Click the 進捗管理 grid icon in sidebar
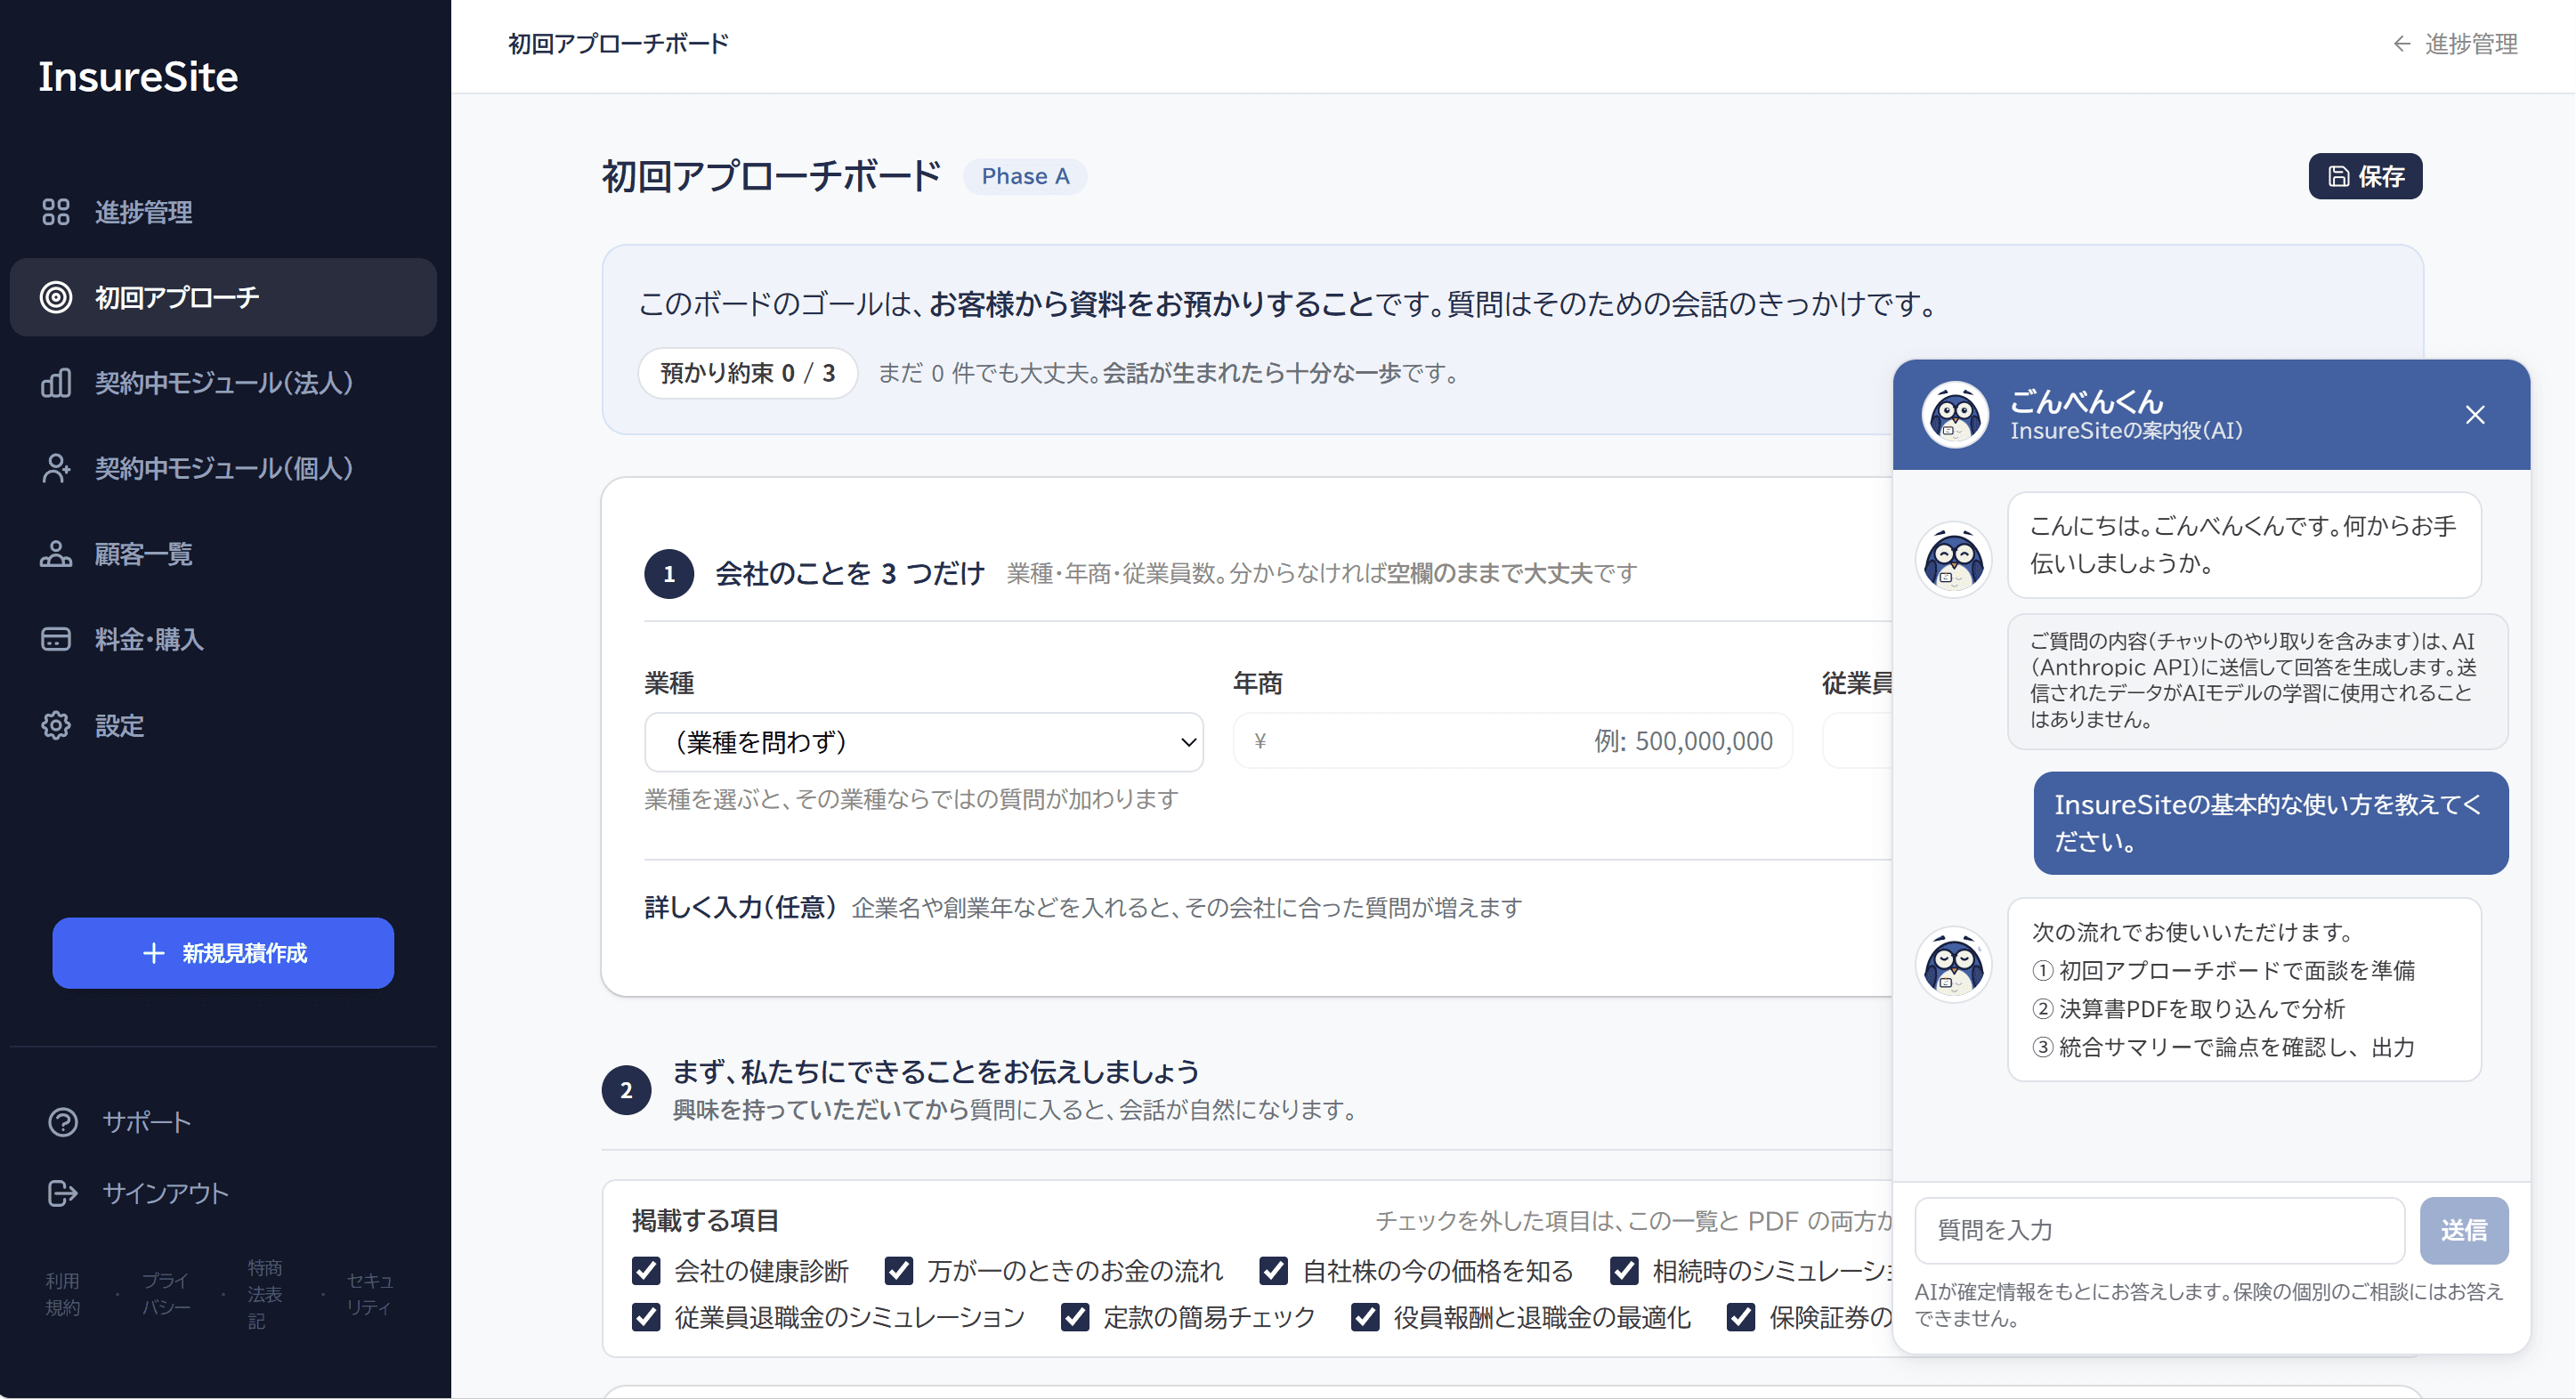The width and height of the screenshot is (2576, 1399). [56, 212]
